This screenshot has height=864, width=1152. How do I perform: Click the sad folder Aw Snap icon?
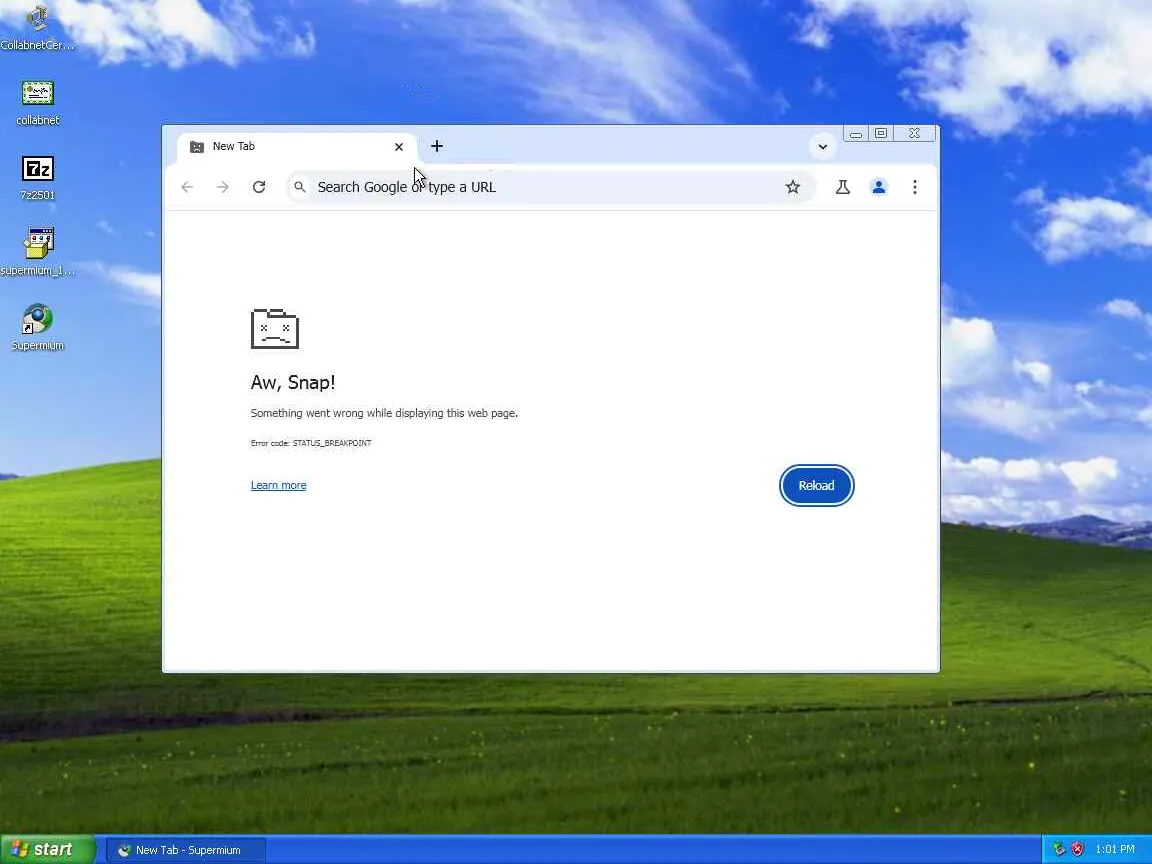(x=275, y=328)
